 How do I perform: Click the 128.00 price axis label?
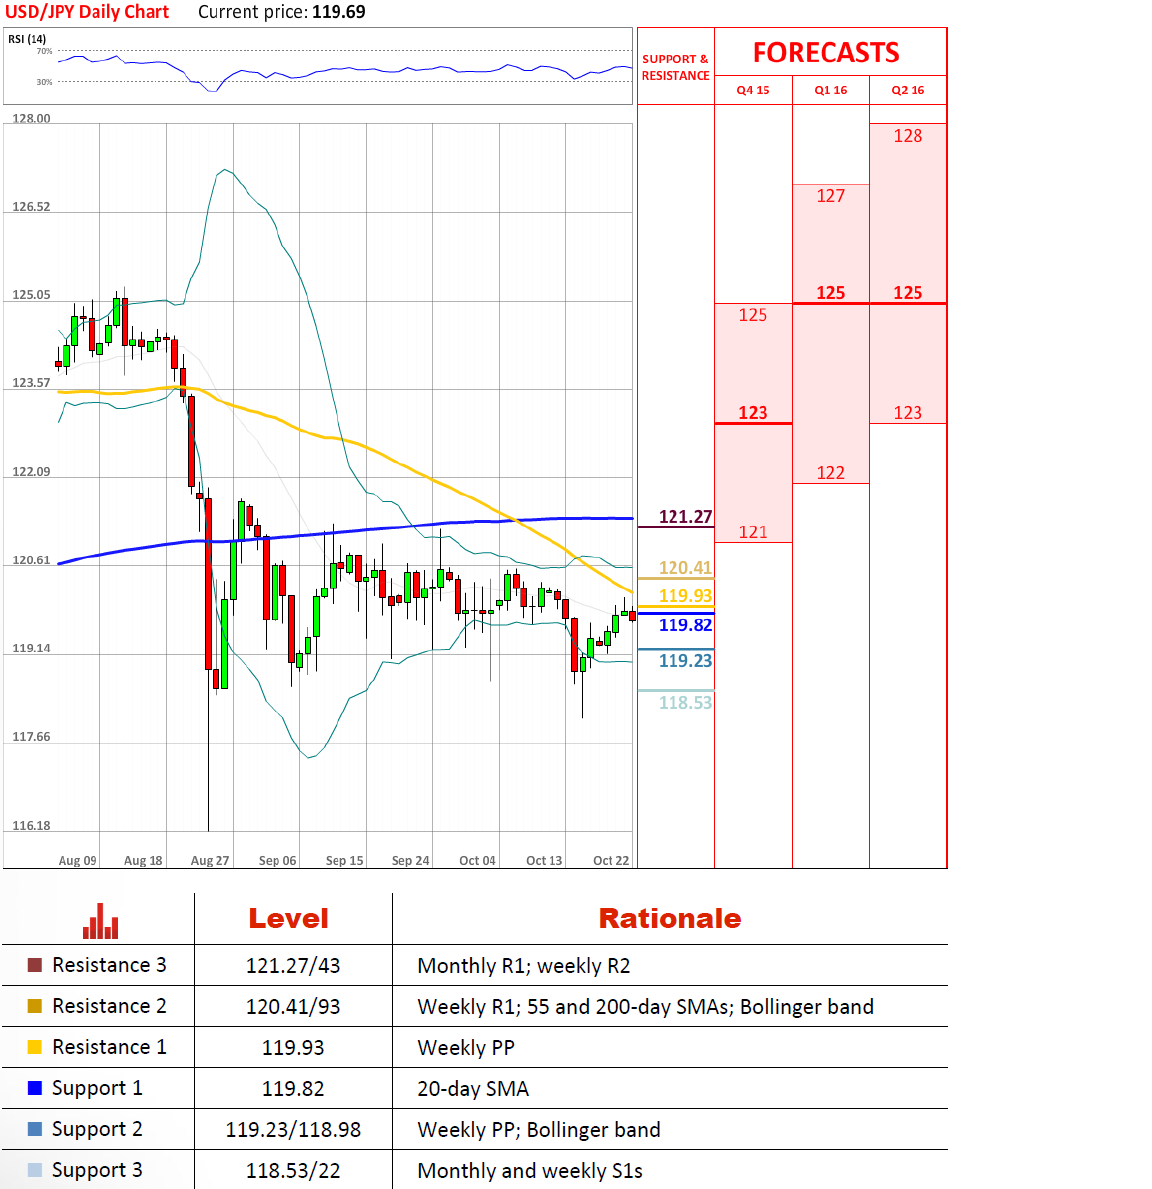pyautogui.click(x=31, y=118)
